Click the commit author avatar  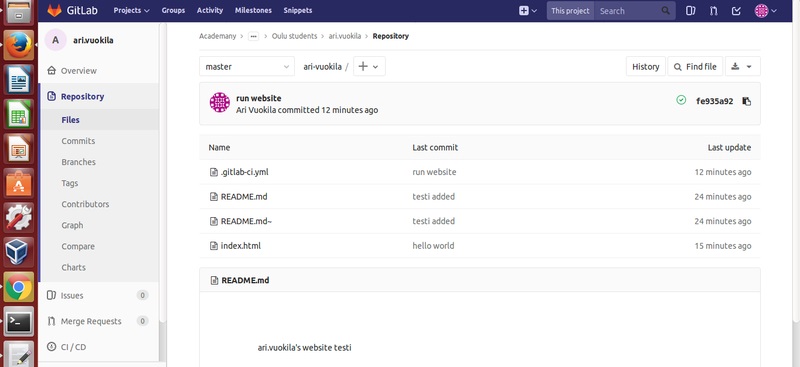click(x=220, y=103)
